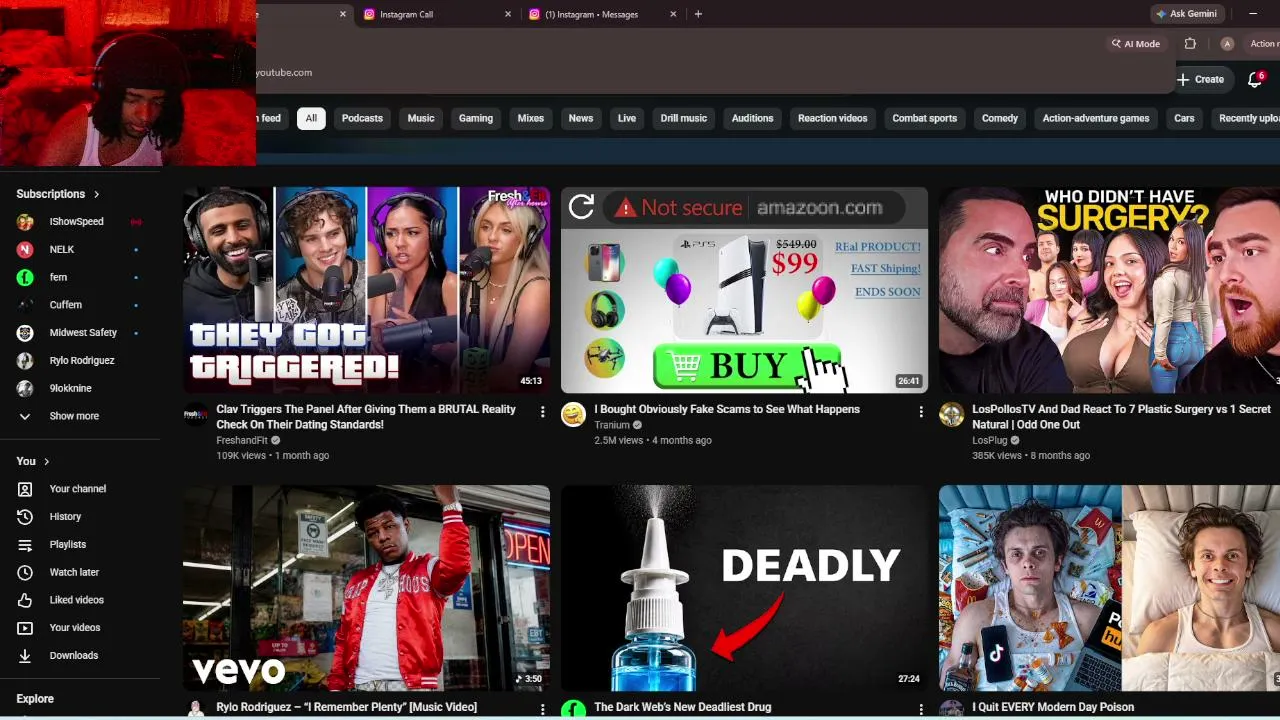Select the Reaction videos filter chip
The height and width of the screenshot is (720, 1280).
(833, 118)
